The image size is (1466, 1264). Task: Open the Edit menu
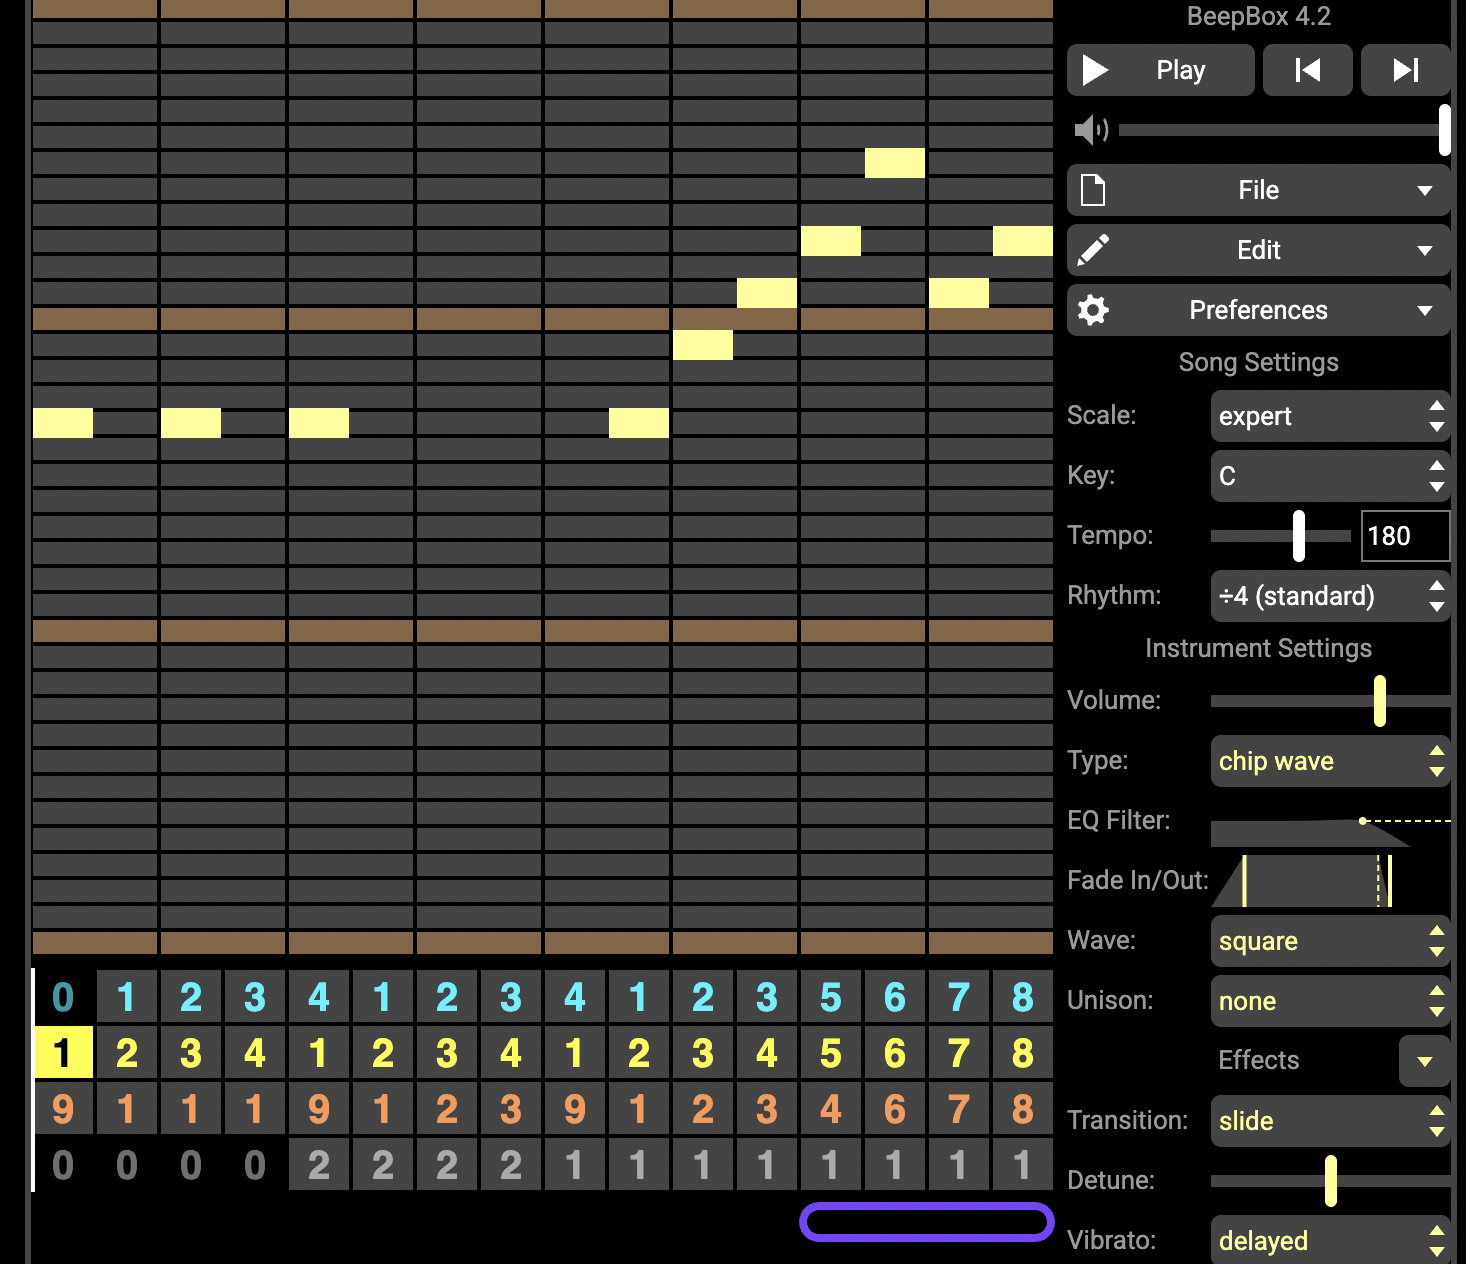pyautogui.click(x=1258, y=250)
